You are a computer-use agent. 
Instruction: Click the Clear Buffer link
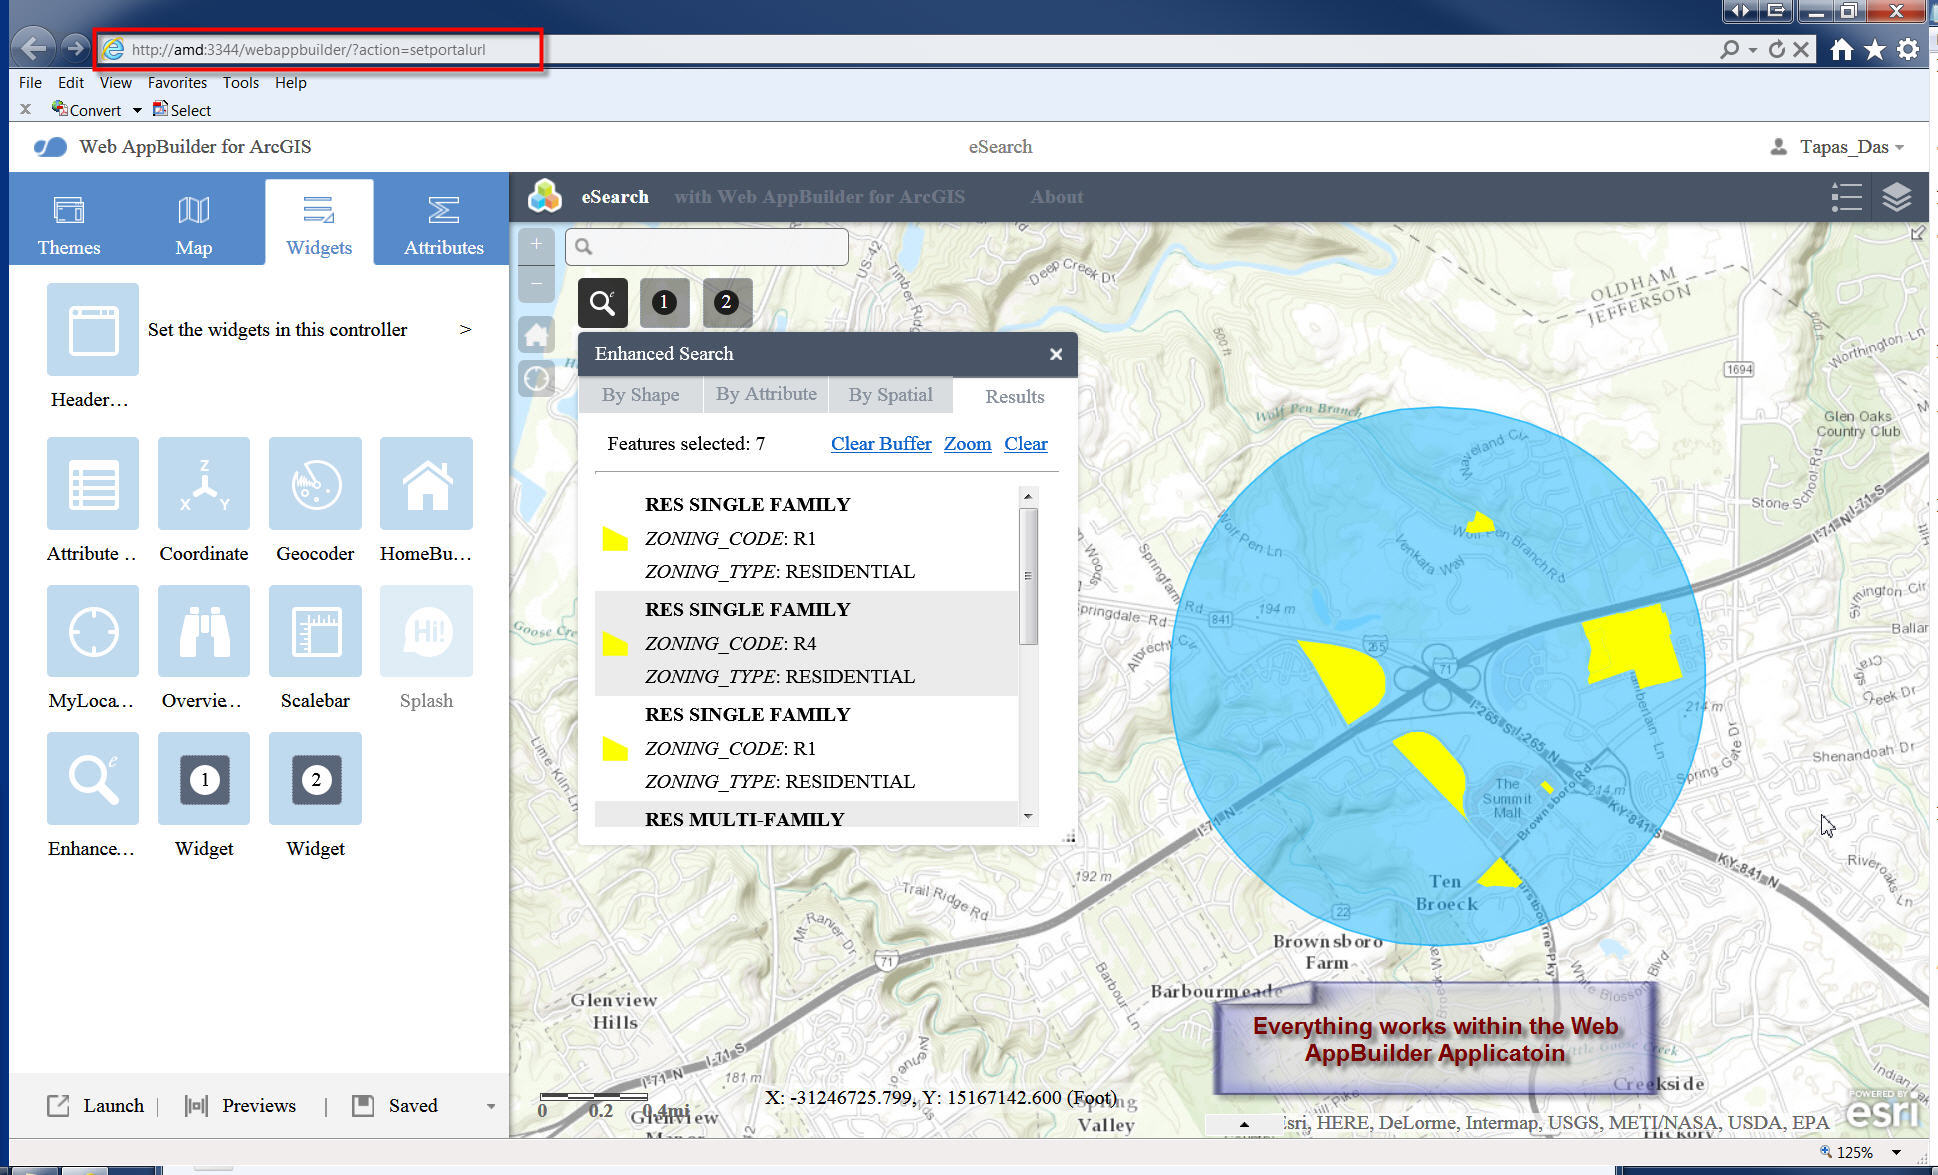point(881,444)
